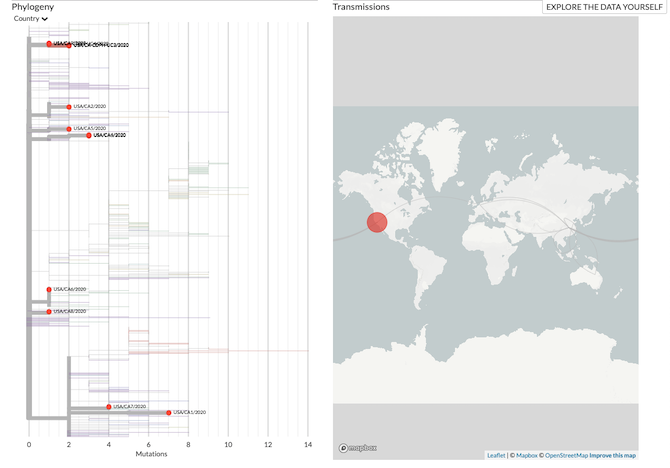Click the red California transmission circle
This screenshot has width=670, height=468.
(377, 223)
